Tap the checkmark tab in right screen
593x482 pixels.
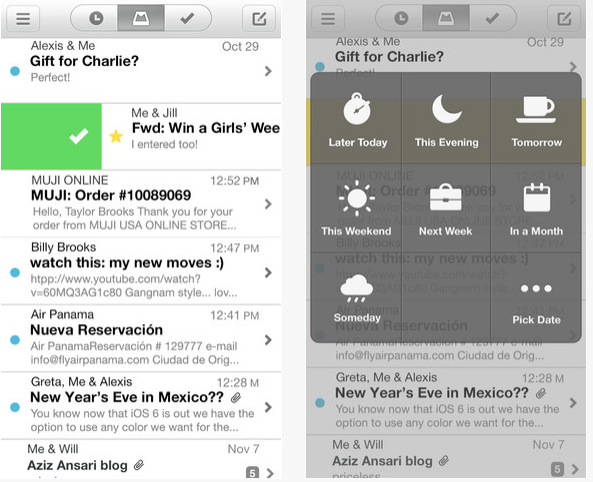[492, 18]
